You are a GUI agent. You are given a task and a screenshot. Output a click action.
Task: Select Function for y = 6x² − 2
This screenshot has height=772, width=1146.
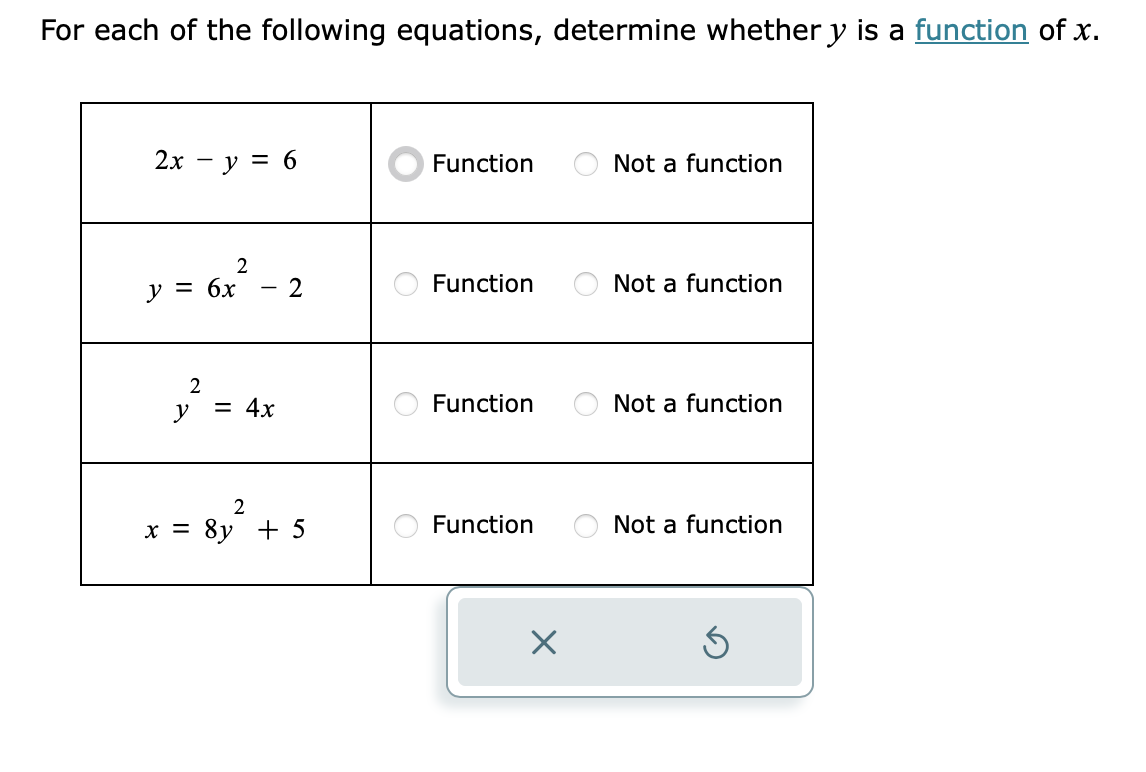point(405,284)
